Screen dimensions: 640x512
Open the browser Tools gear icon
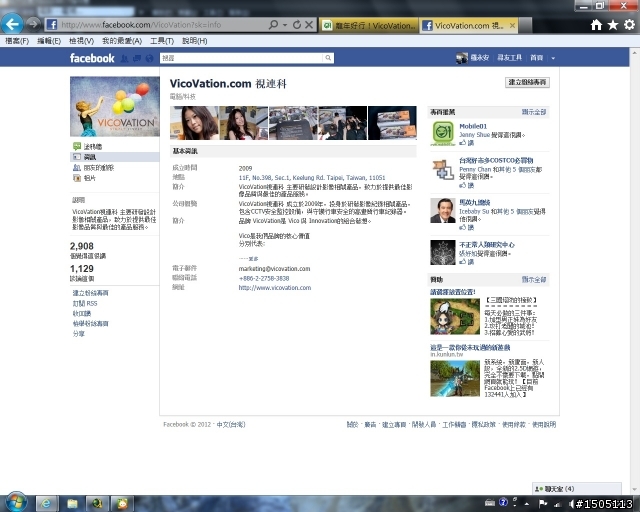(x=630, y=25)
